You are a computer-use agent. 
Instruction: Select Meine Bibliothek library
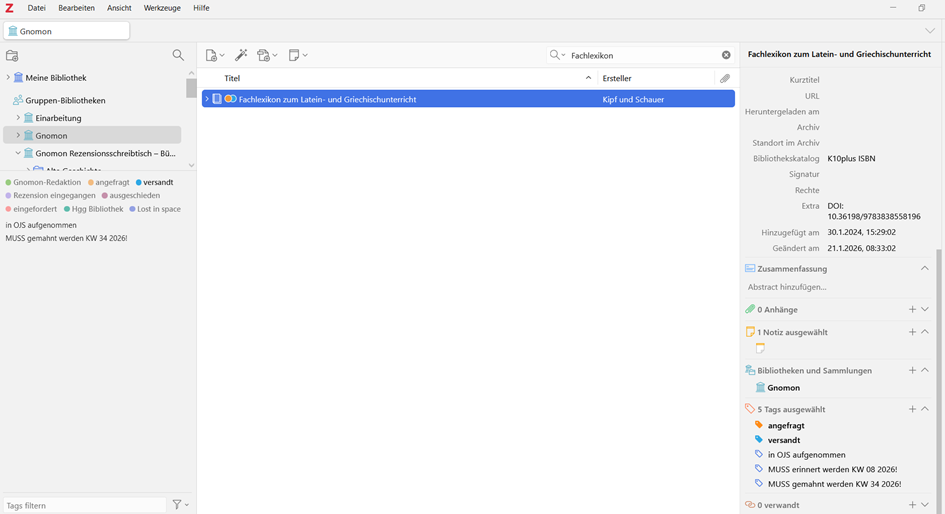(55, 78)
